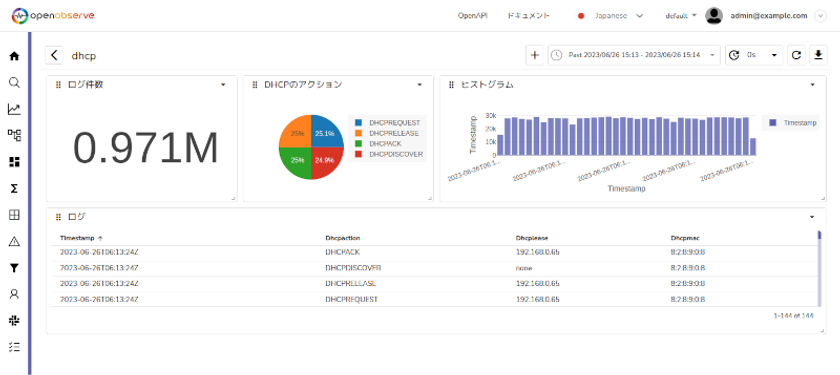Select the DHCPDISCOVER table row cell
840x375 pixels.
coord(353,268)
